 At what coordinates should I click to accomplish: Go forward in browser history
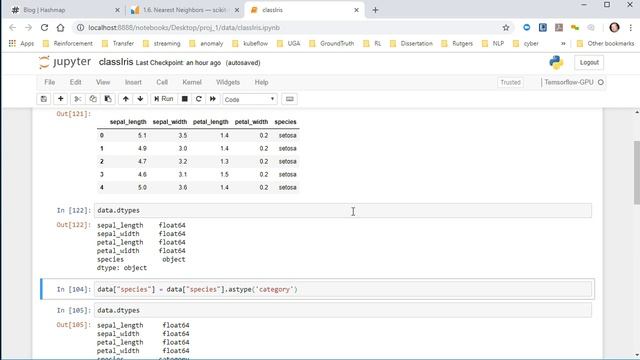coord(28,27)
